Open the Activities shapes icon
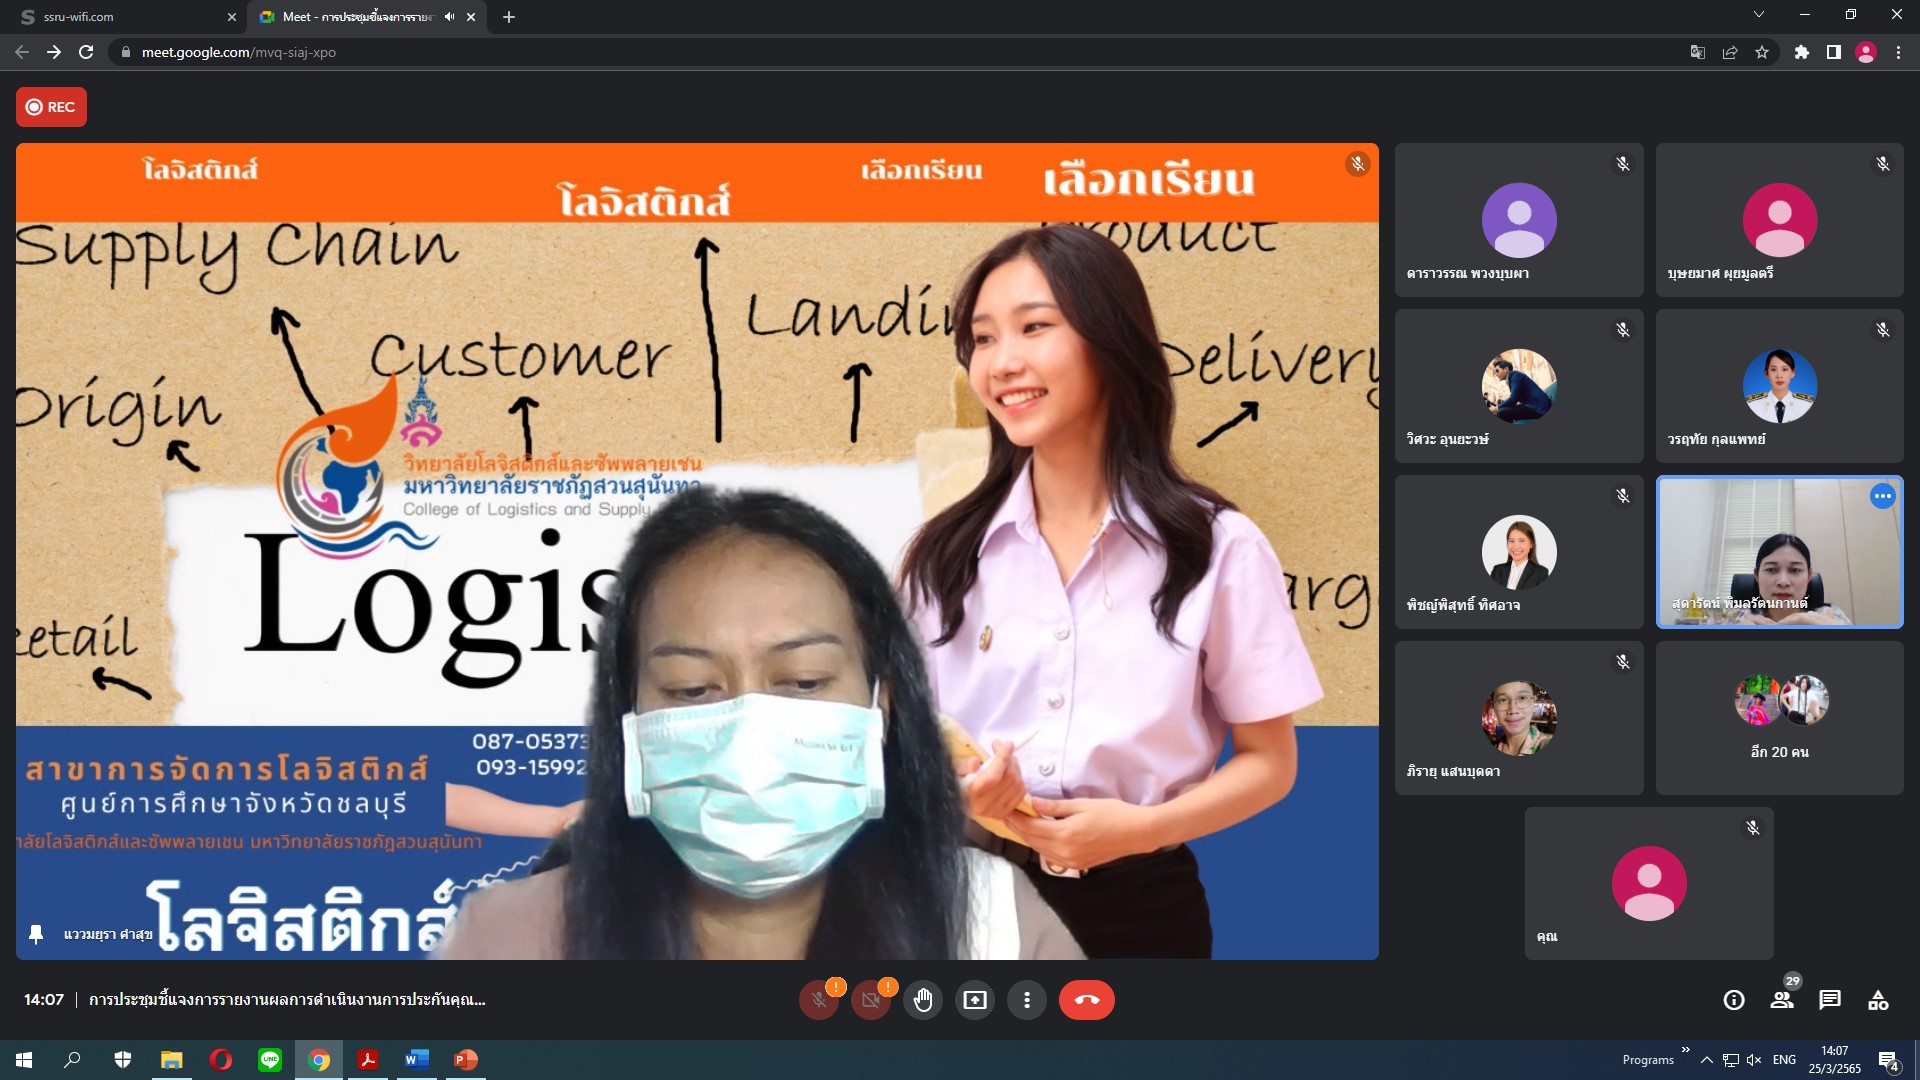Screen dimensions: 1920x1080 pos(1878,1000)
